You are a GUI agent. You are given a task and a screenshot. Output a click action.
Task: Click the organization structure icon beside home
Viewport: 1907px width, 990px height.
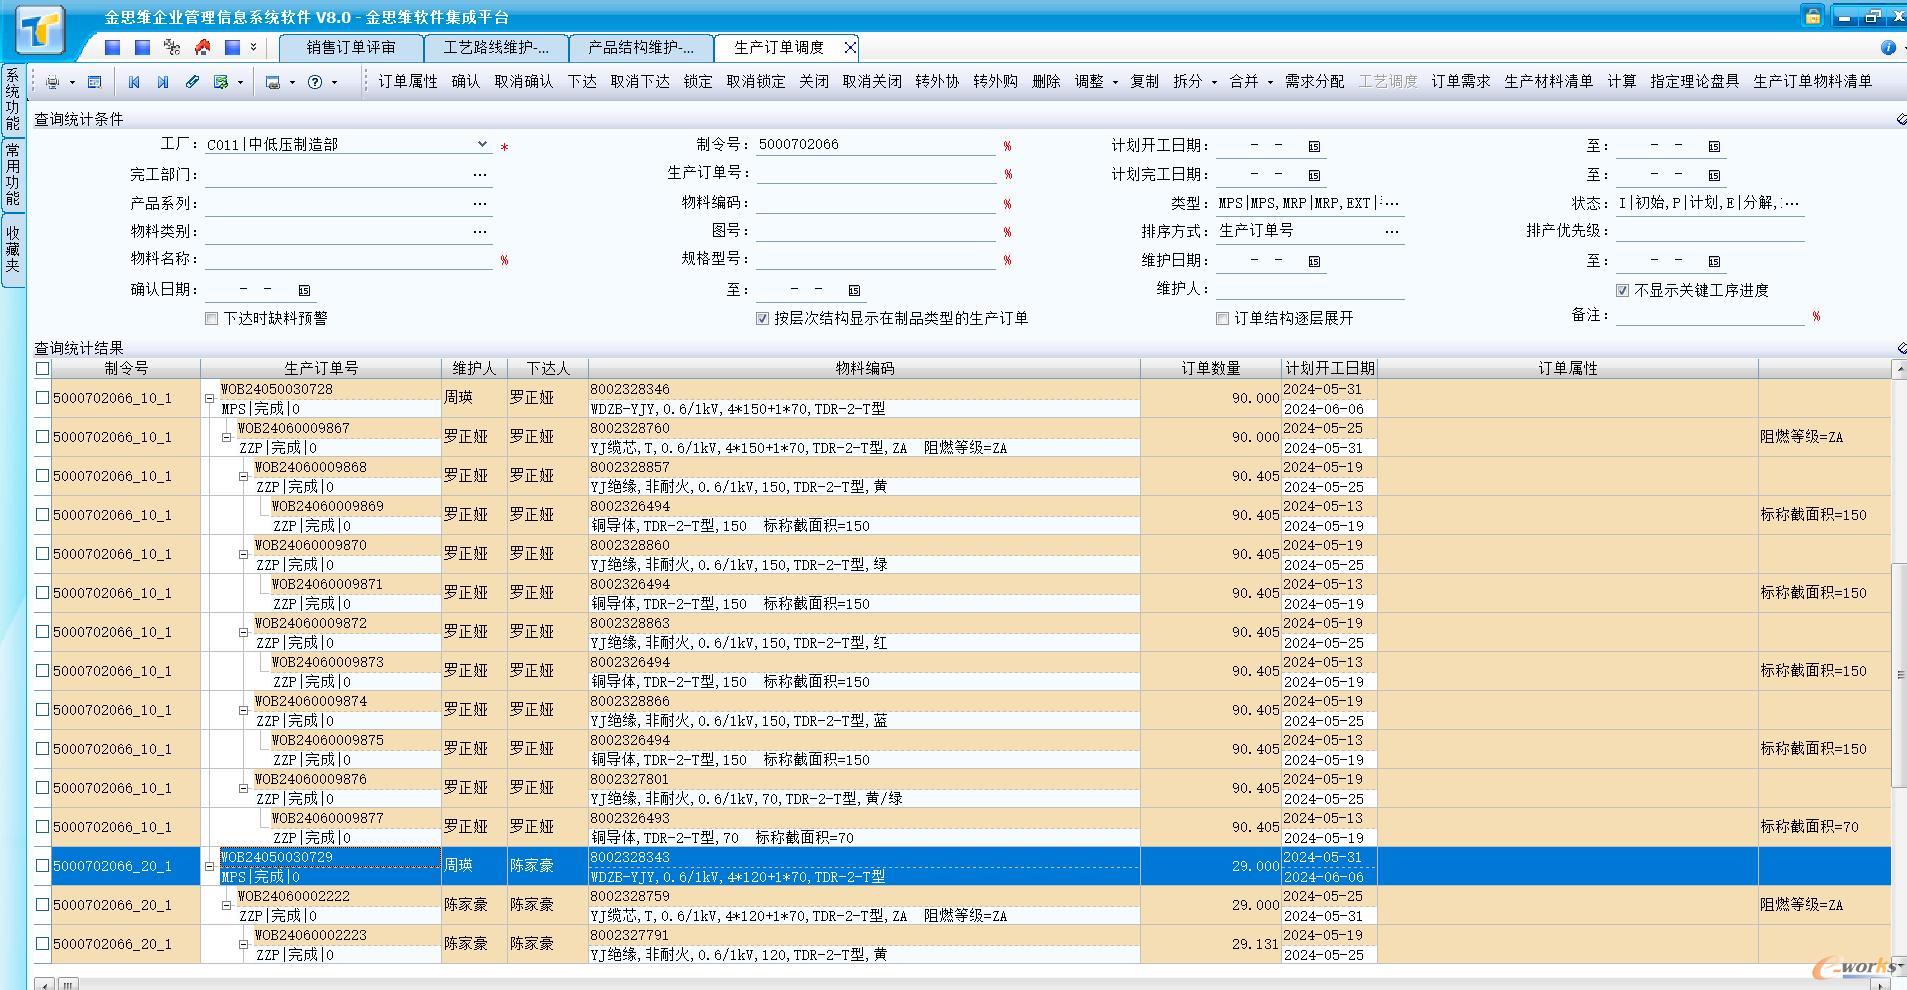tap(172, 47)
